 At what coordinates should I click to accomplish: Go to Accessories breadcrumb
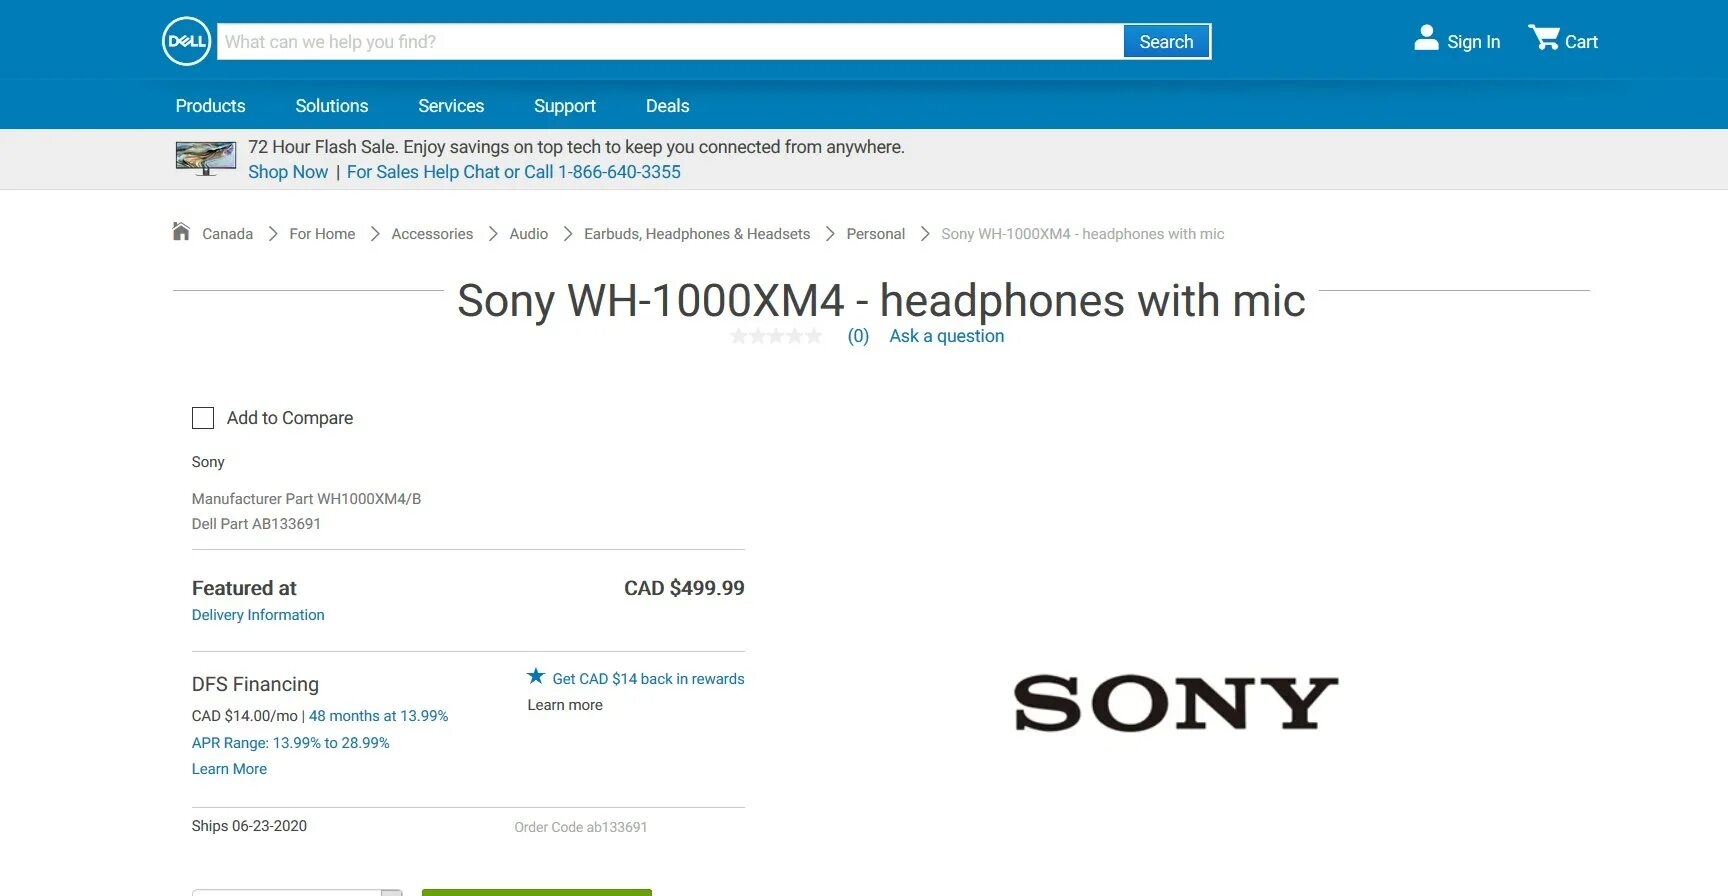click(432, 234)
